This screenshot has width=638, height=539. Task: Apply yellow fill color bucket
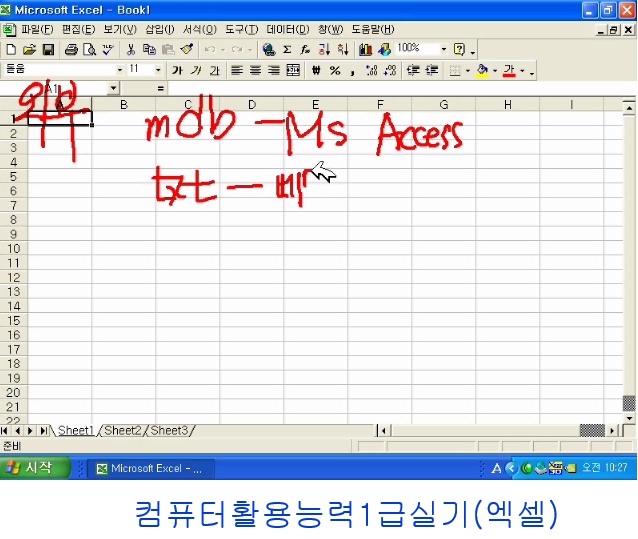pos(483,71)
